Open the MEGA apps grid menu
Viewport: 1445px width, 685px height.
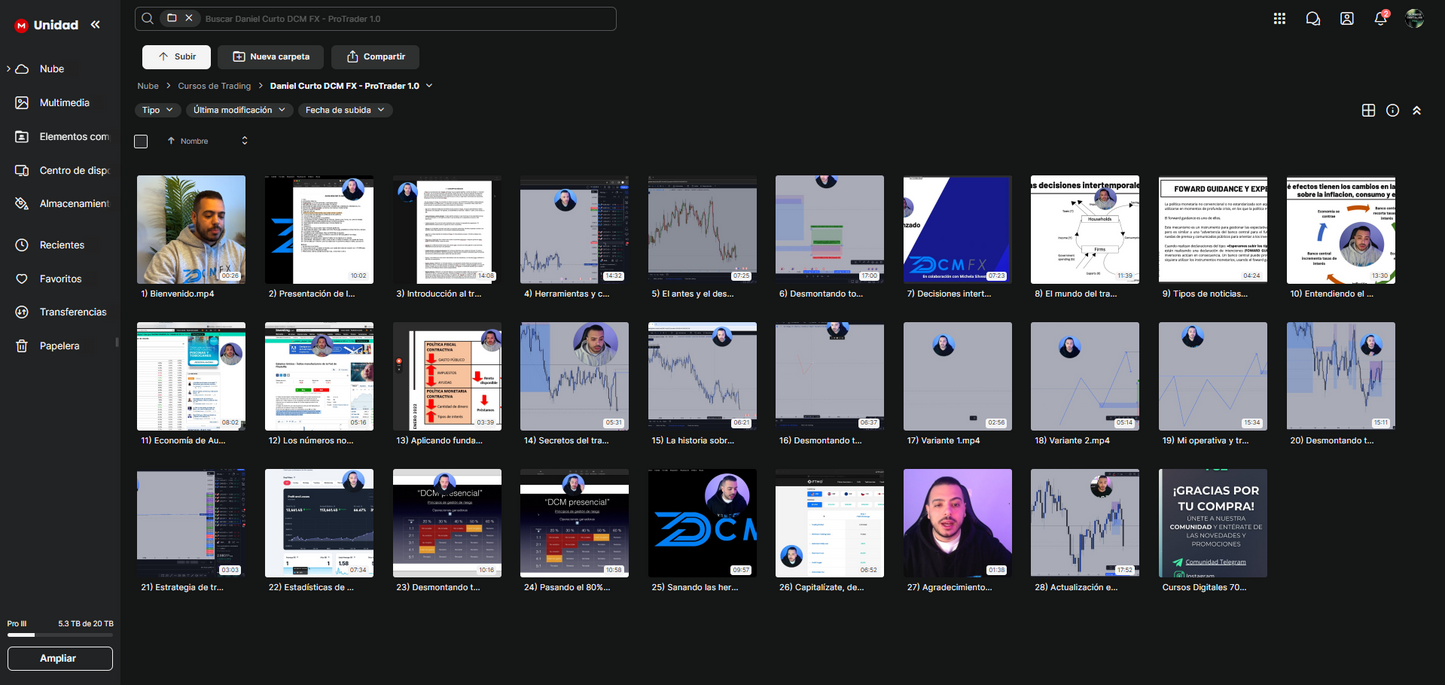(1279, 18)
